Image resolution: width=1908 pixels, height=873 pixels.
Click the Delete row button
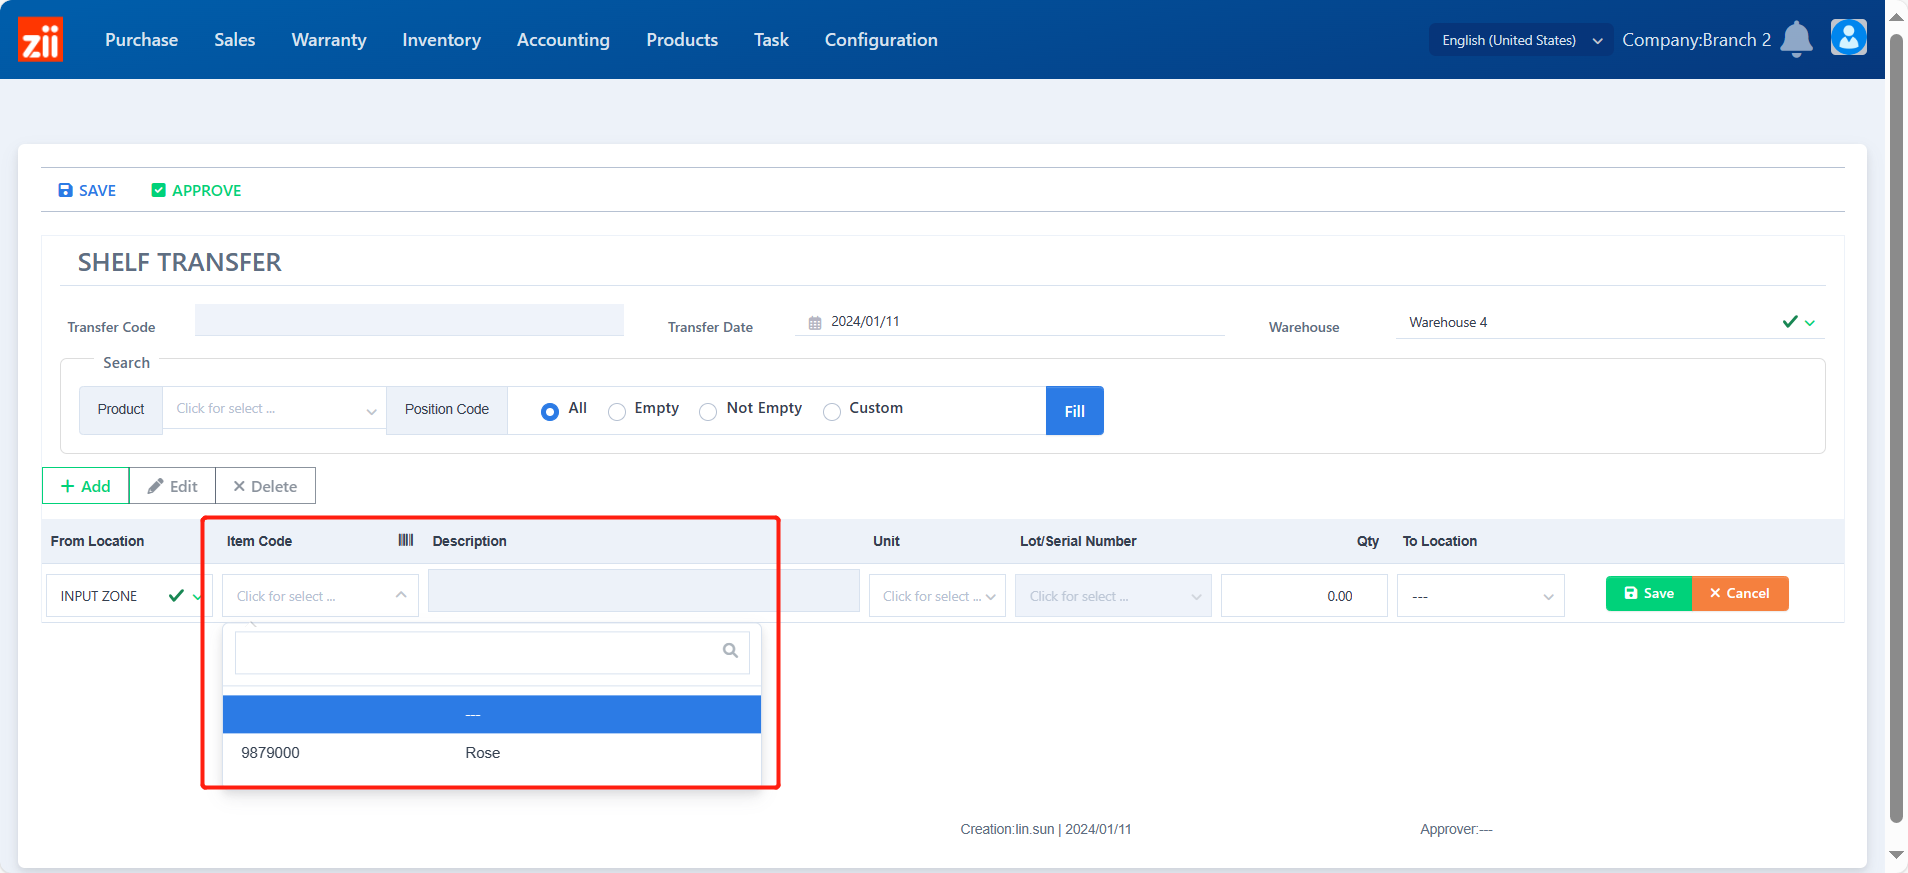pyautogui.click(x=265, y=486)
